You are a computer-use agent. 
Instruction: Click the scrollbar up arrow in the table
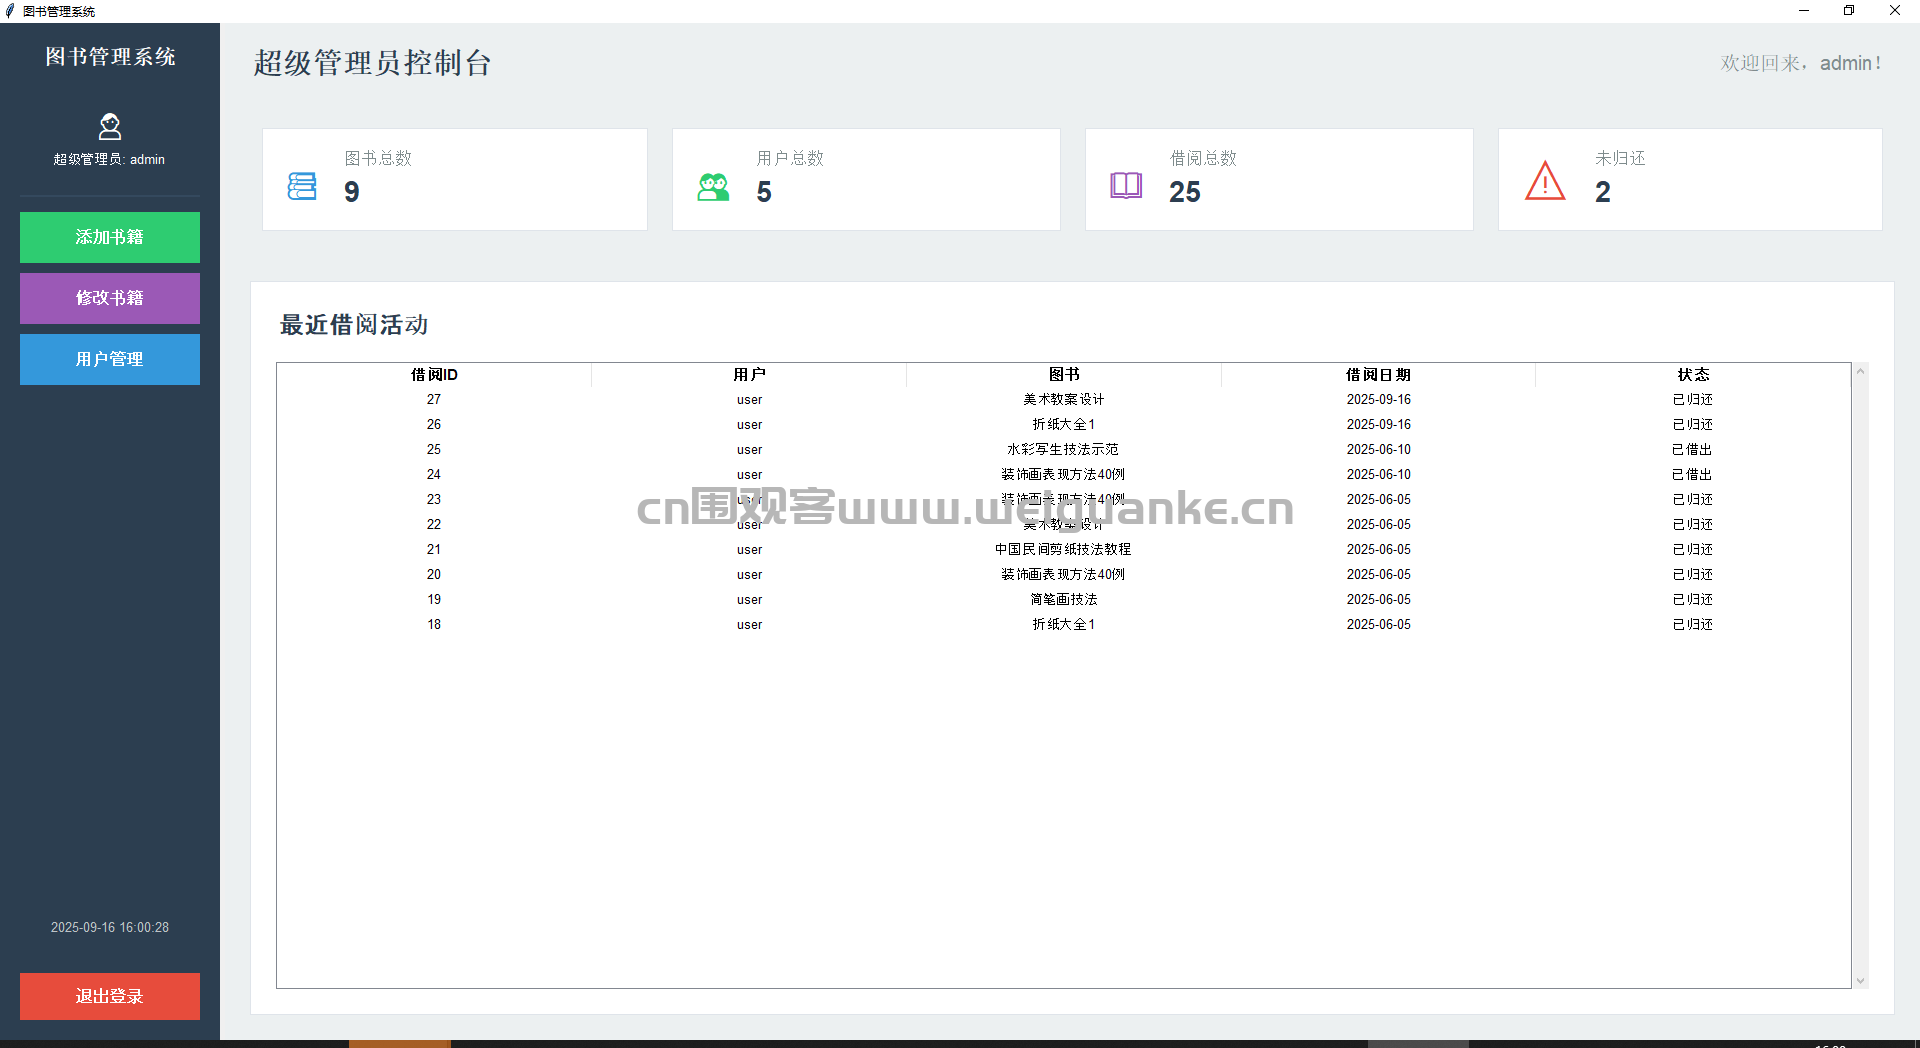point(1860,371)
